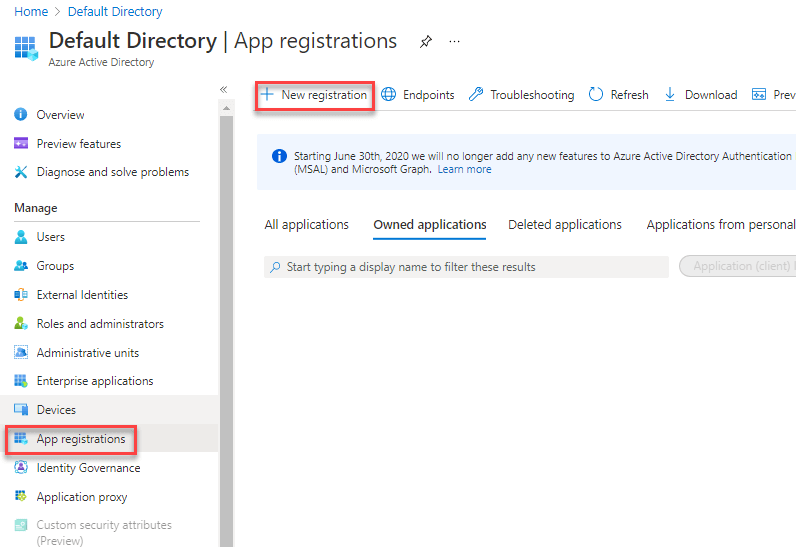Screen dimensions: 796x547
Task: Click the Devices icon in sidebar
Action: (21, 409)
